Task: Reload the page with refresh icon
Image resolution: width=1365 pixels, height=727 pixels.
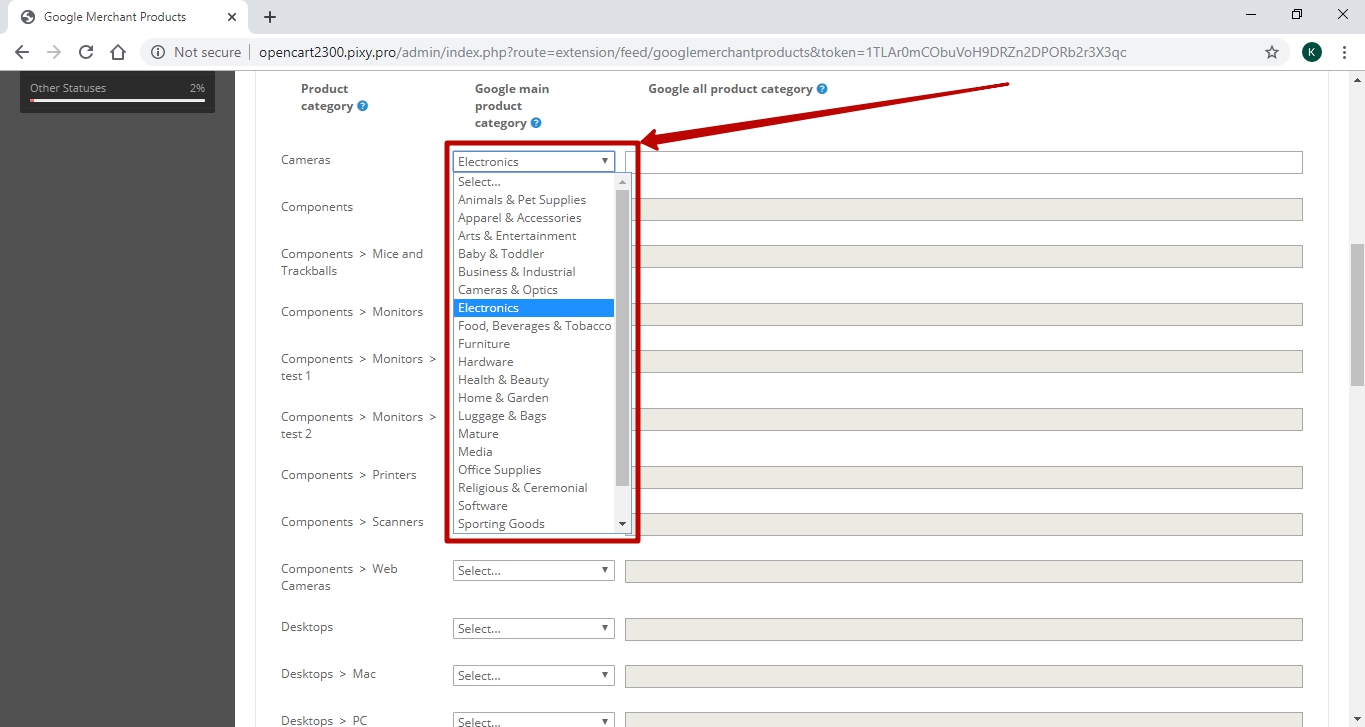Action: (x=86, y=52)
